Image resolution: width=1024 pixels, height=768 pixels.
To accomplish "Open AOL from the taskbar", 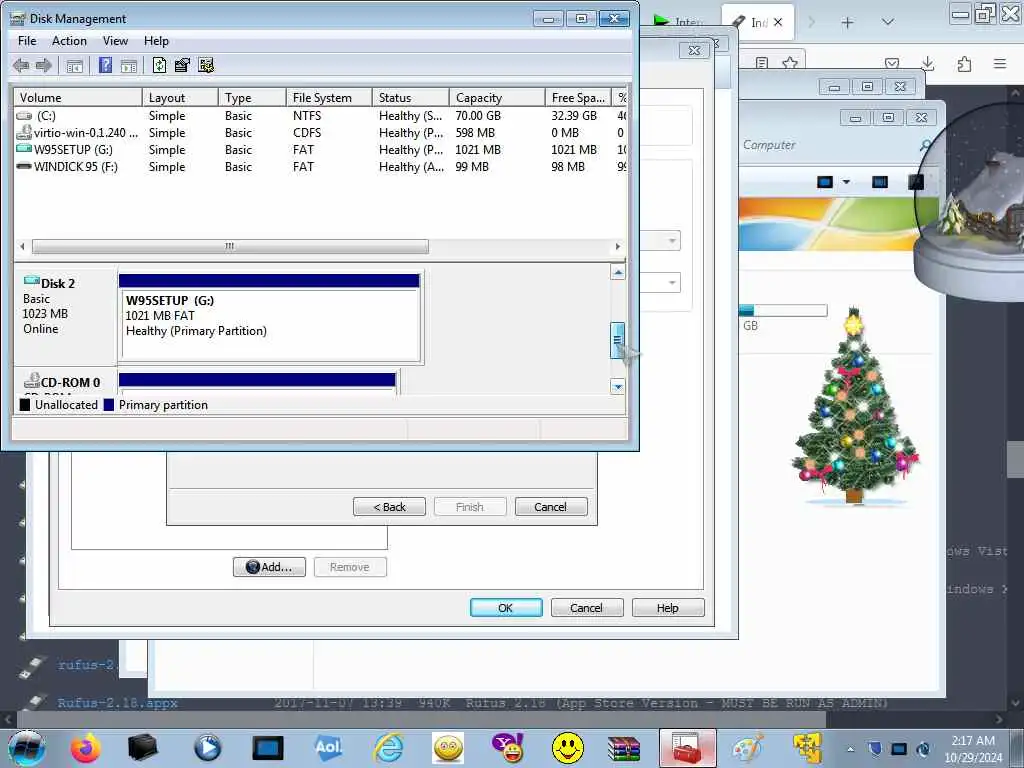I will pyautogui.click(x=328, y=748).
